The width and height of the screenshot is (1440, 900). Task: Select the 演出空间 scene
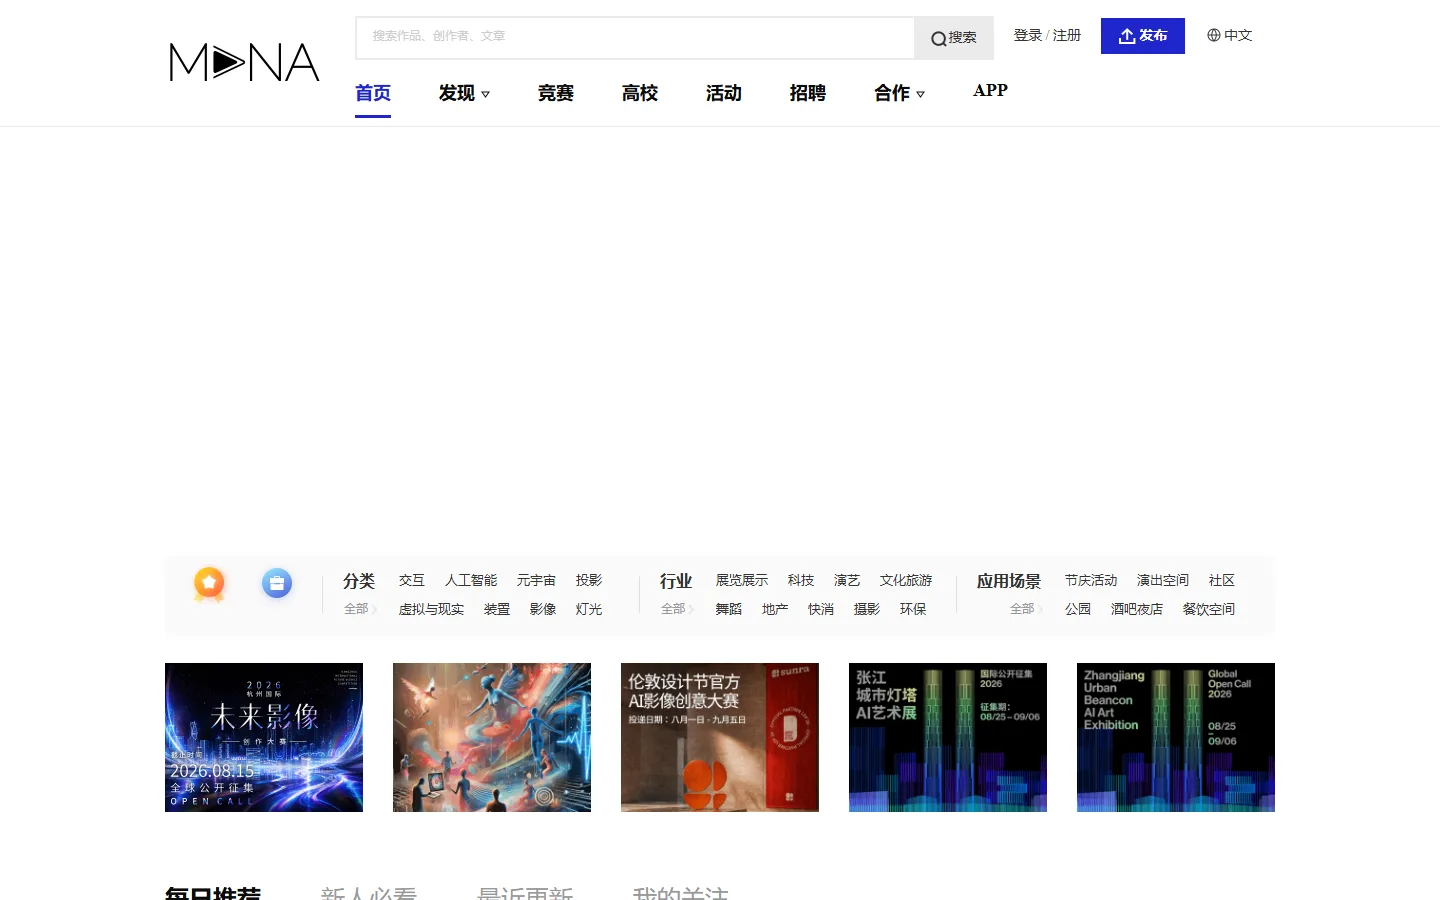point(1163,580)
